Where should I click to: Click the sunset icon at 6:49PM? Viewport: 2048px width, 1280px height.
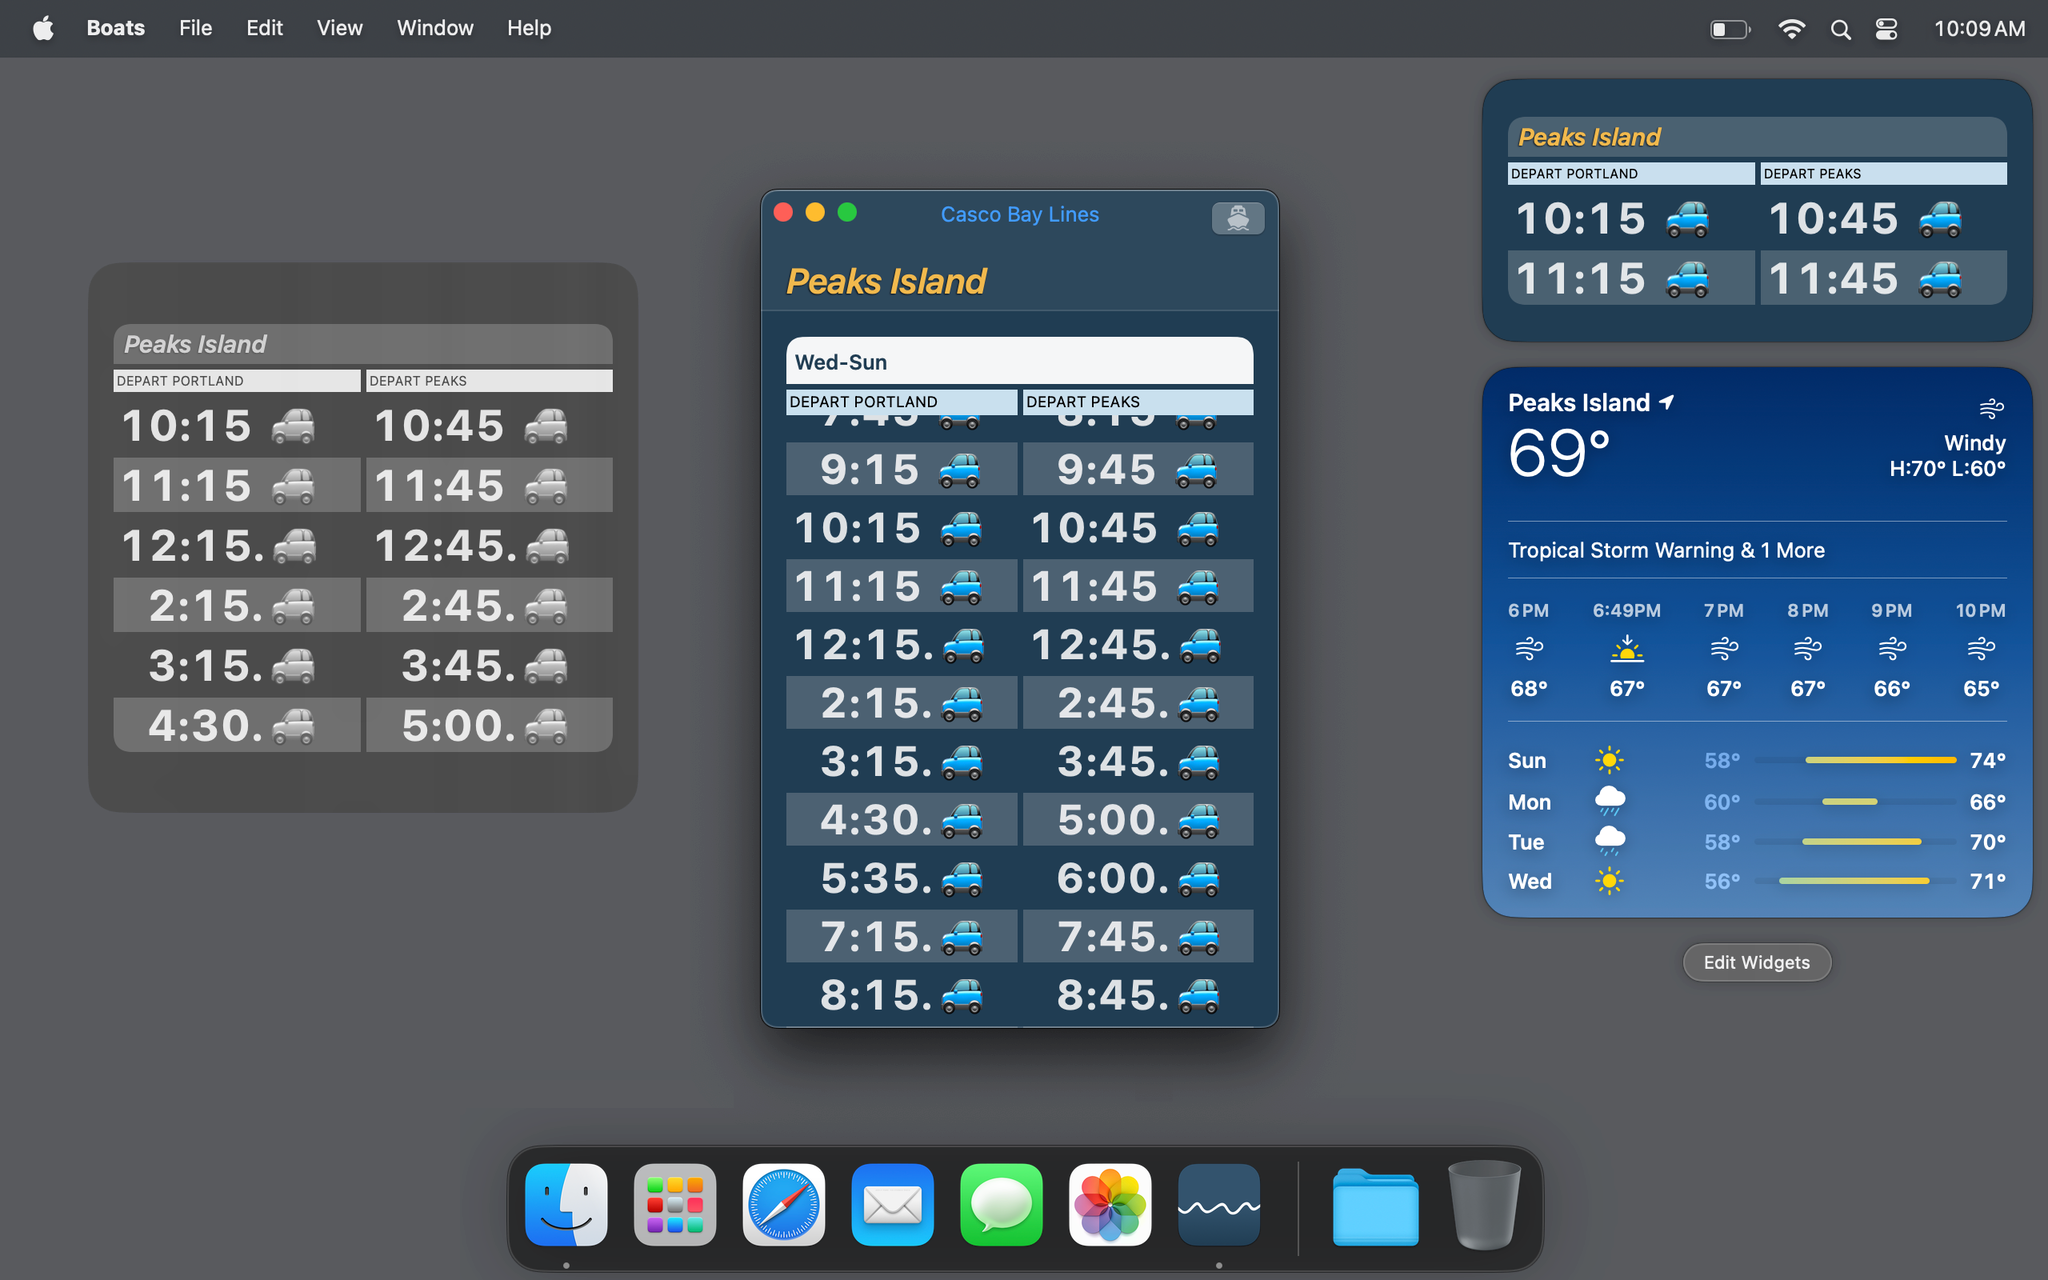1627,649
